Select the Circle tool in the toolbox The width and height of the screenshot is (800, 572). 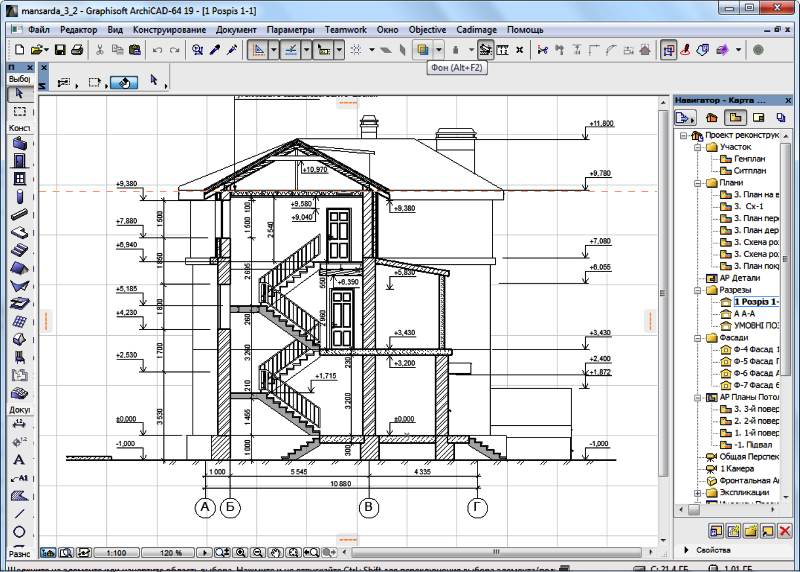(19, 532)
